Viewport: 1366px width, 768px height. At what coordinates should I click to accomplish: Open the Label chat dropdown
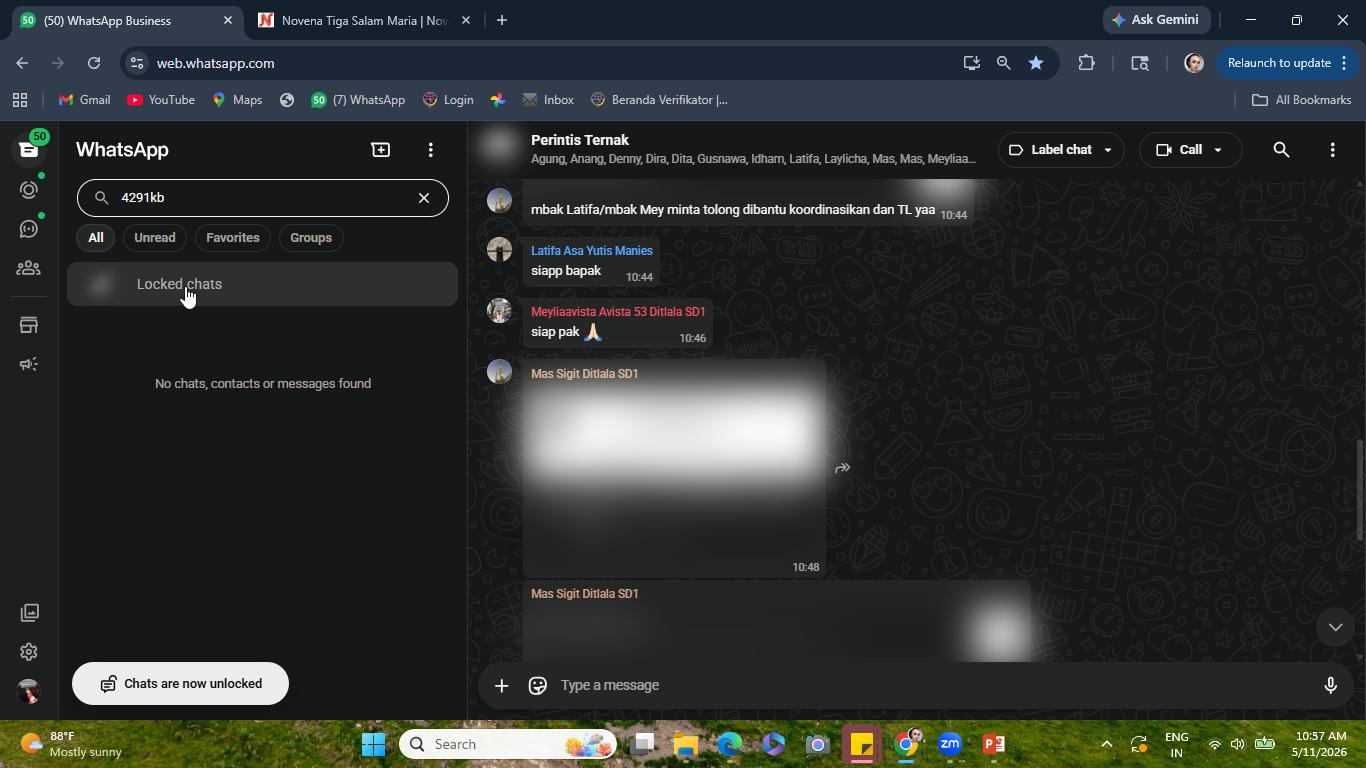click(x=1061, y=150)
